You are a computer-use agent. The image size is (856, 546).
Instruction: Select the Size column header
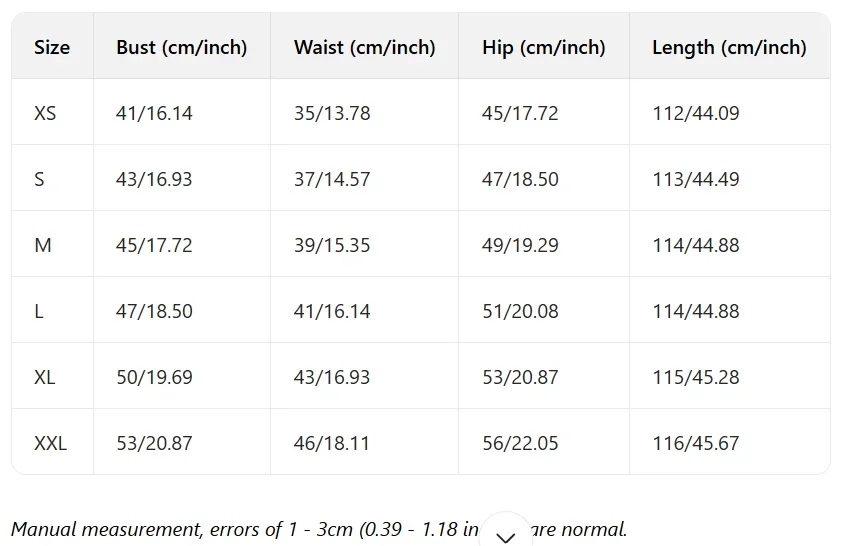point(52,47)
